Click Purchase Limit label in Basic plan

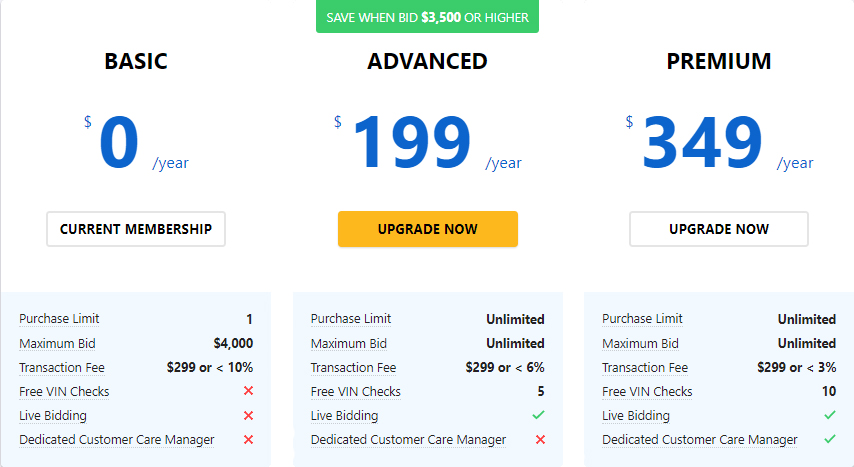pos(59,318)
